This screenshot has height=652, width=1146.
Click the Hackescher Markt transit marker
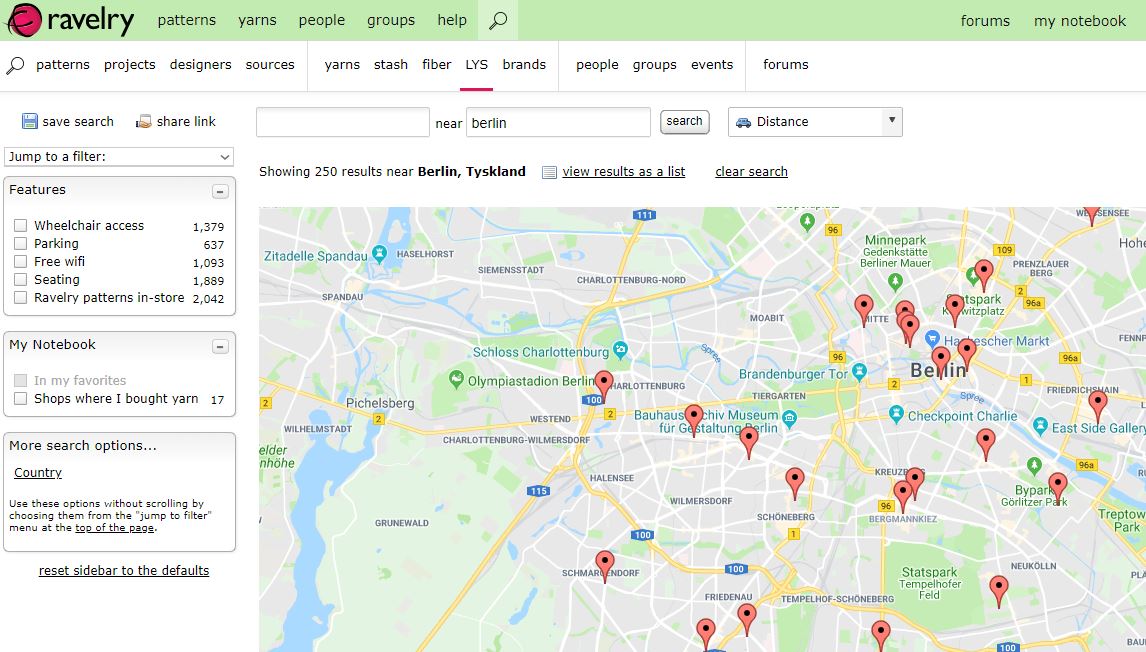(x=932, y=338)
